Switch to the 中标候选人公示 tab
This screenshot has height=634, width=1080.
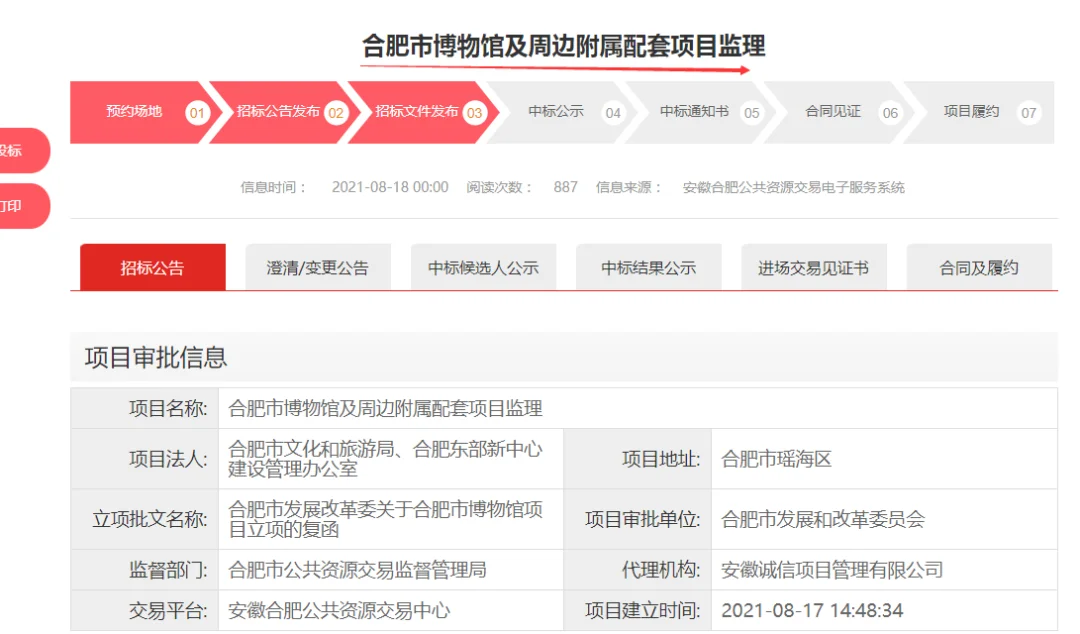coord(483,267)
